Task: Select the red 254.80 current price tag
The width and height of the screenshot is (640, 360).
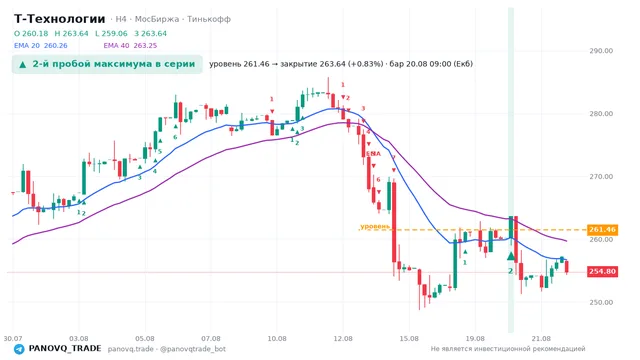Action: (x=602, y=271)
